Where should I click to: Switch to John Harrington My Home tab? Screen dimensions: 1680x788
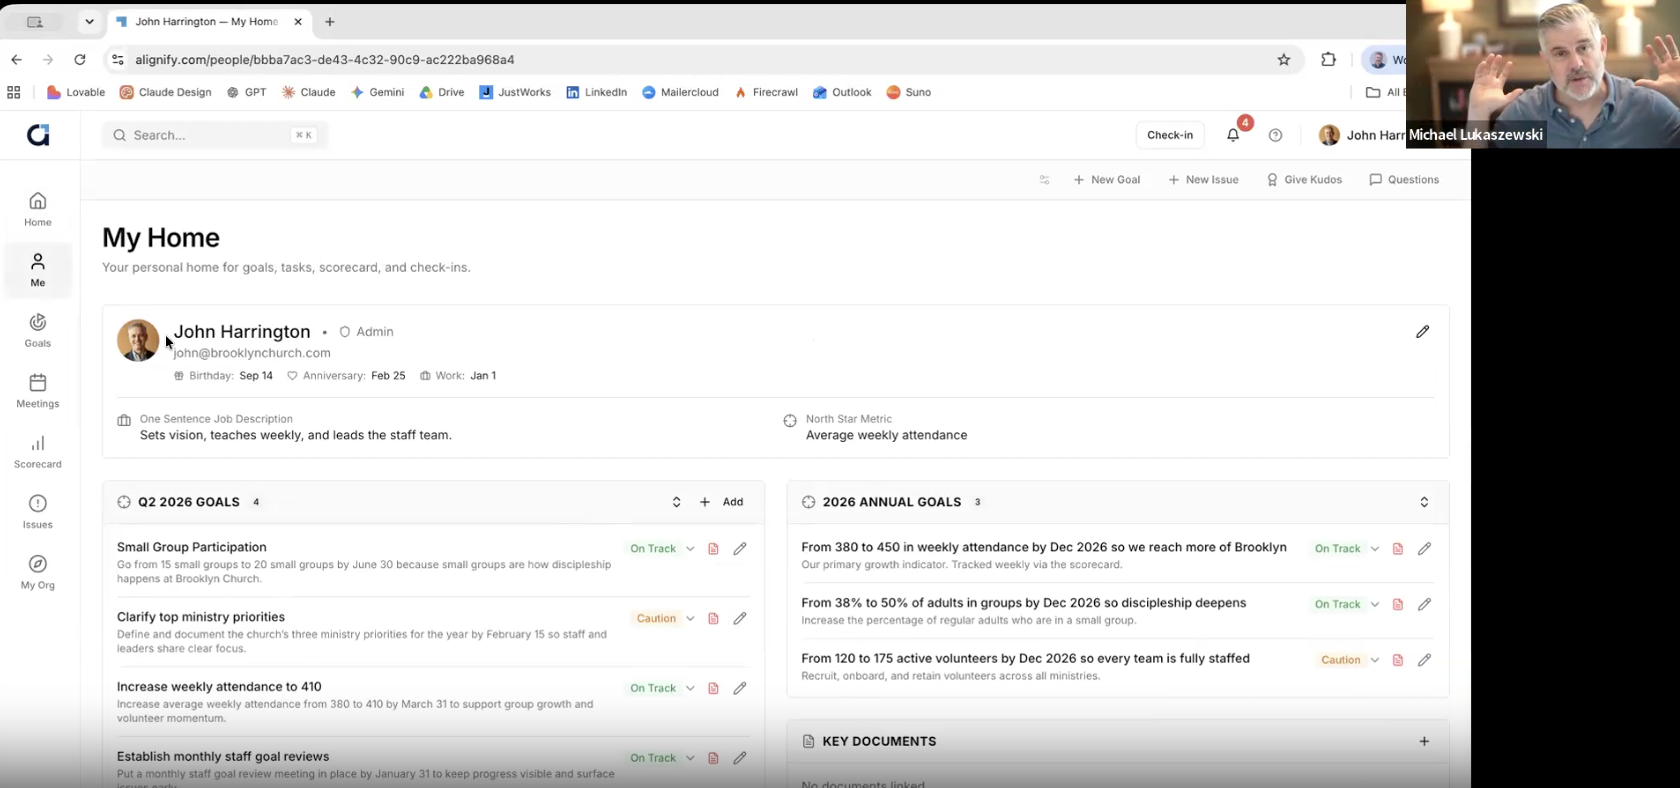tap(209, 21)
